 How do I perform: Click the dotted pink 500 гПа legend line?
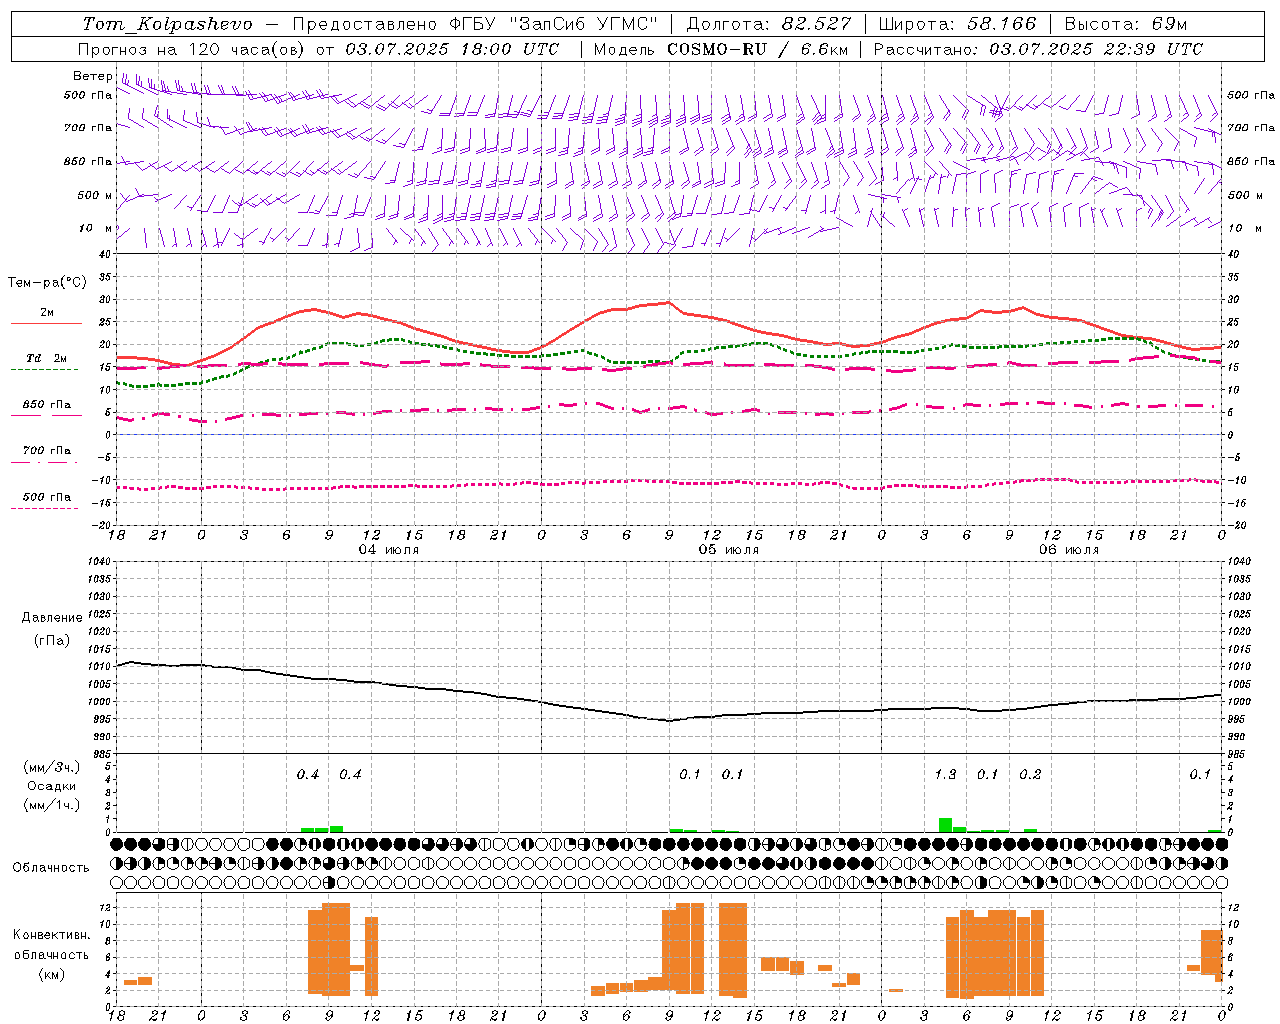click(x=44, y=509)
